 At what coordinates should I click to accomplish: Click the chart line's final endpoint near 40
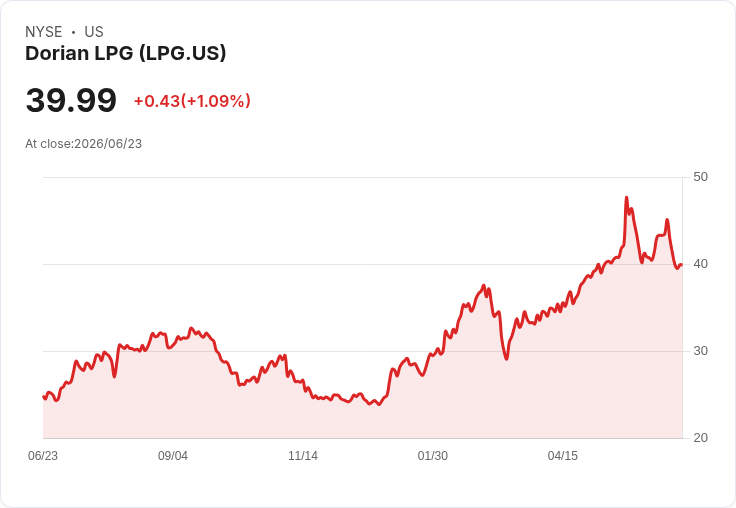tap(681, 265)
